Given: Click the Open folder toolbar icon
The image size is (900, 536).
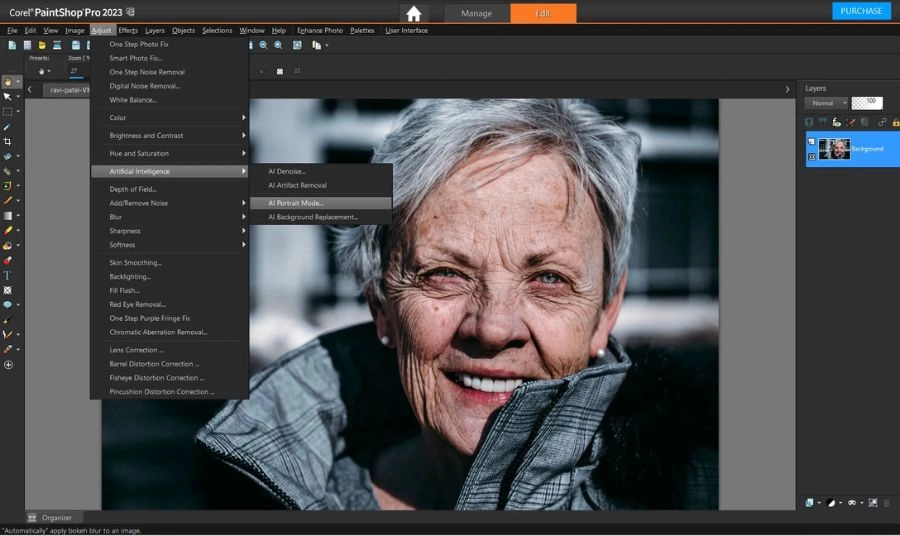Looking at the screenshot, I should (x=42, y=45).
